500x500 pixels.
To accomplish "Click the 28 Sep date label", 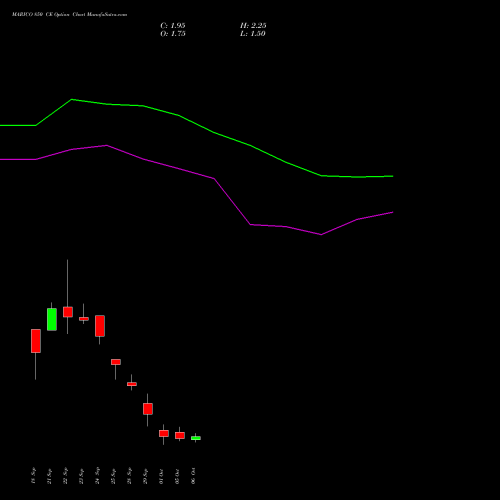I will tap(129, 476).
